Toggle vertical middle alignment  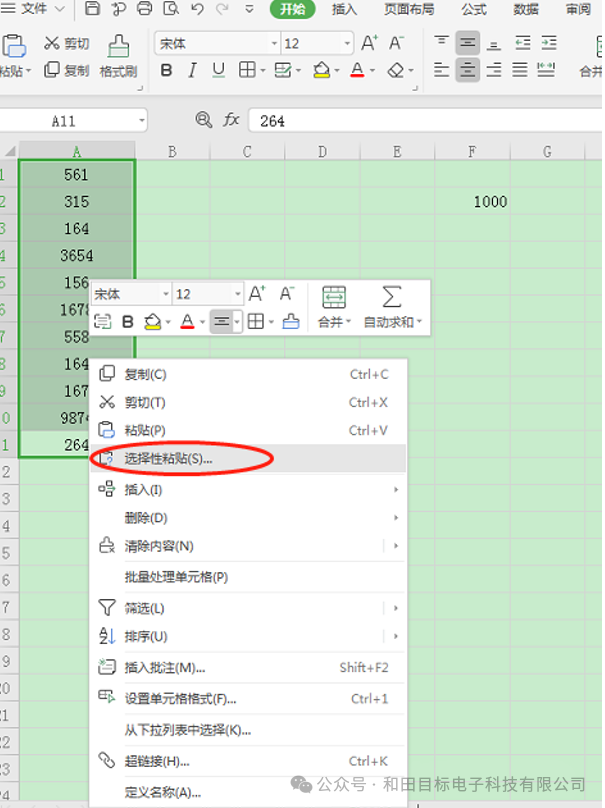click(x=467, y=43)
